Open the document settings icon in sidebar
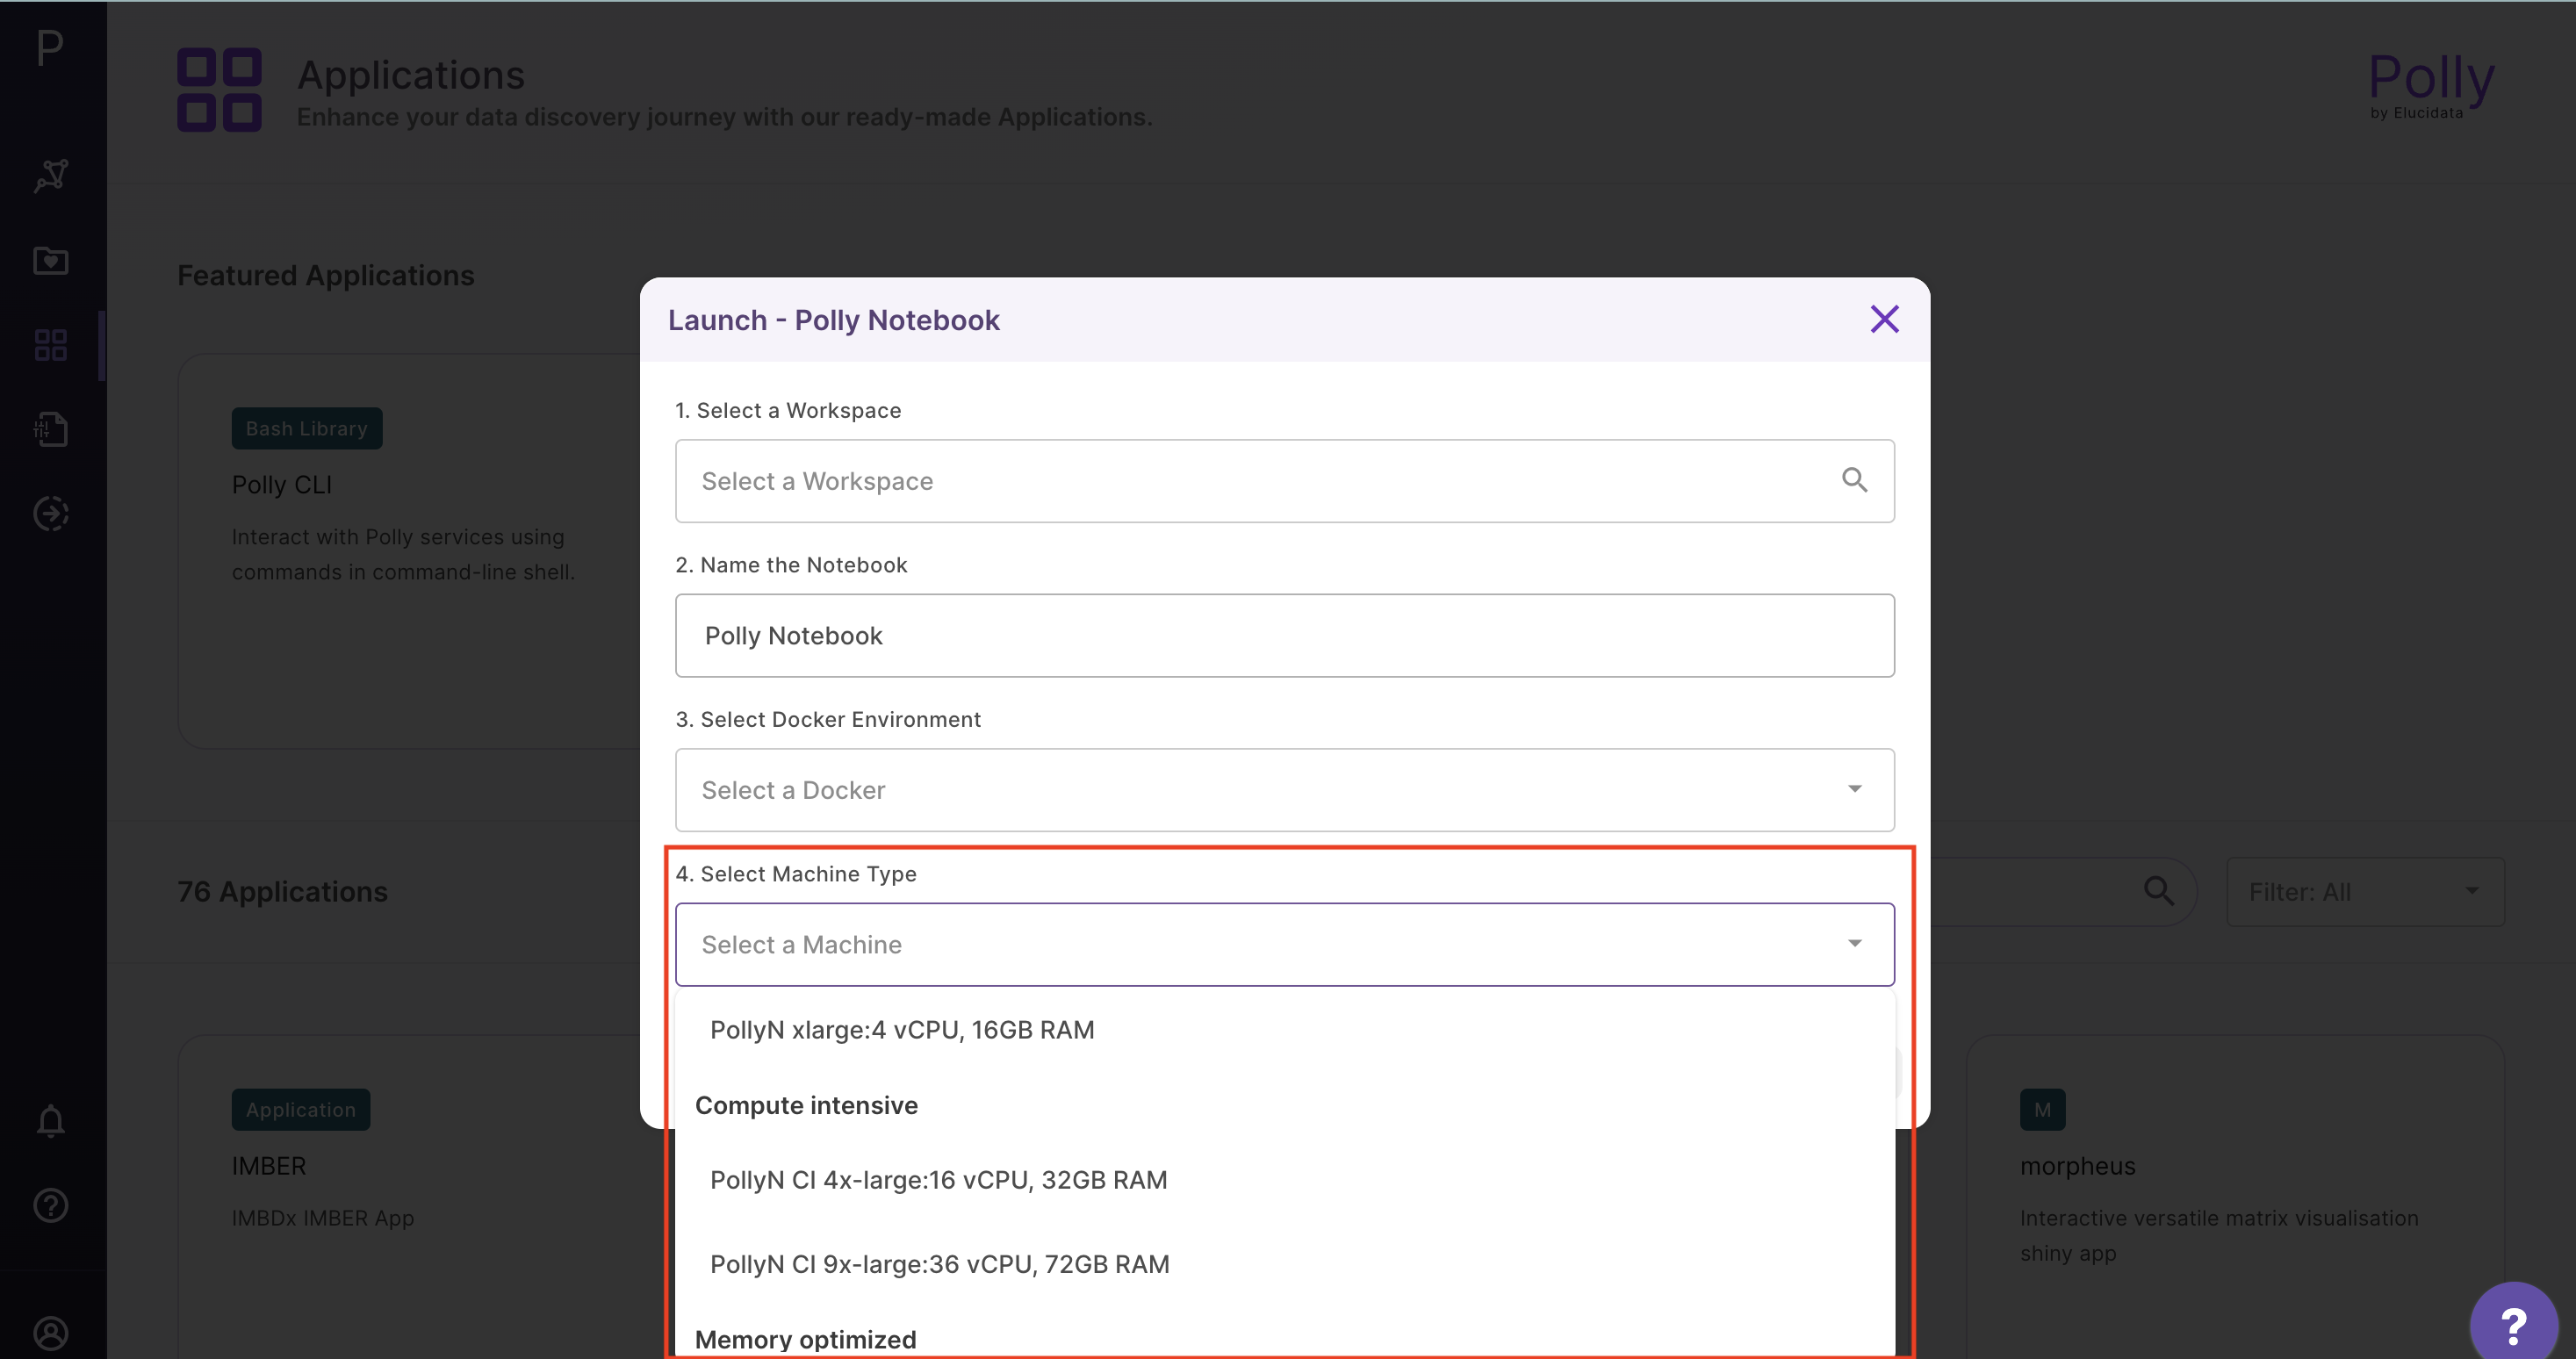Image resolution: width=2576 pixels, height=1359 pixels. [x=51, y=429]
